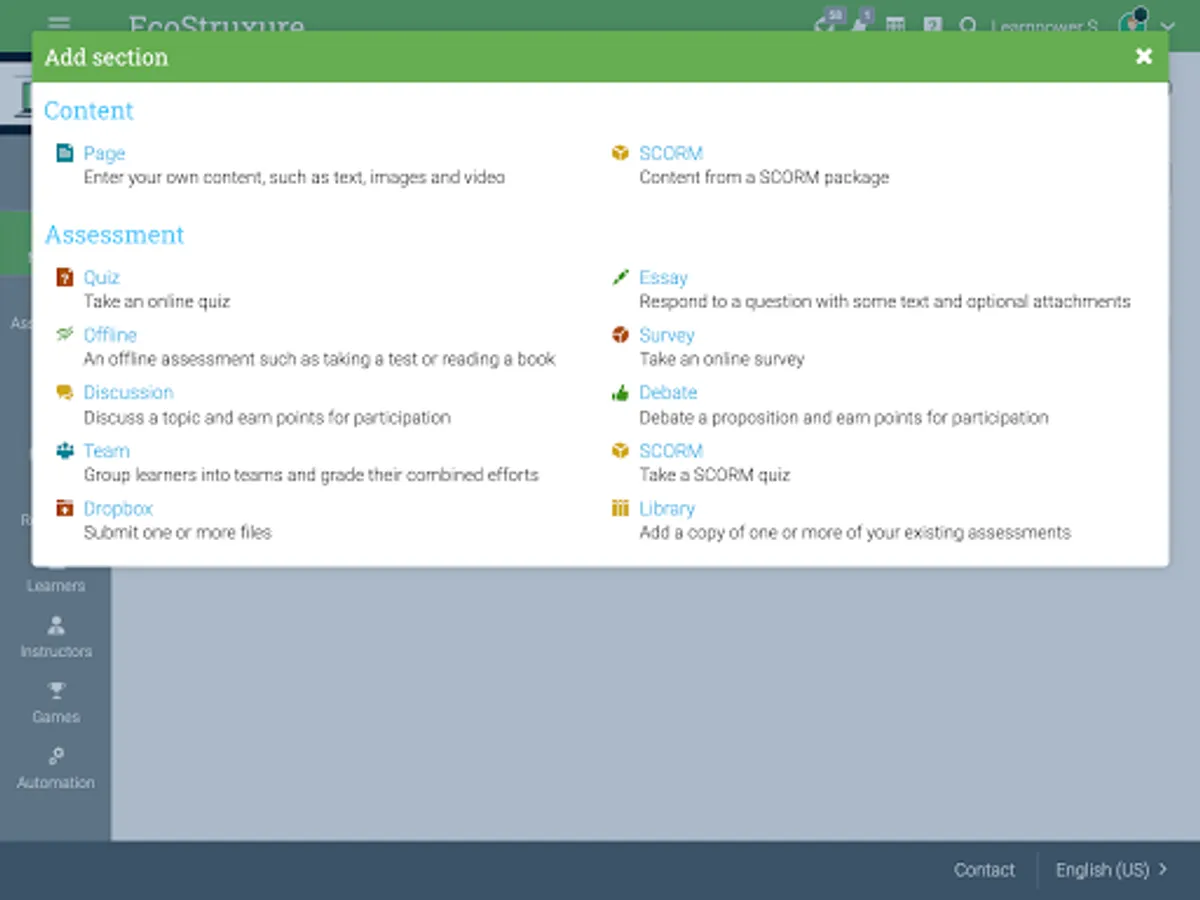Image resolution: width=1200 pixels, height=900 pixels.
Task: Click the Team group icon
Action: [65, 451]
